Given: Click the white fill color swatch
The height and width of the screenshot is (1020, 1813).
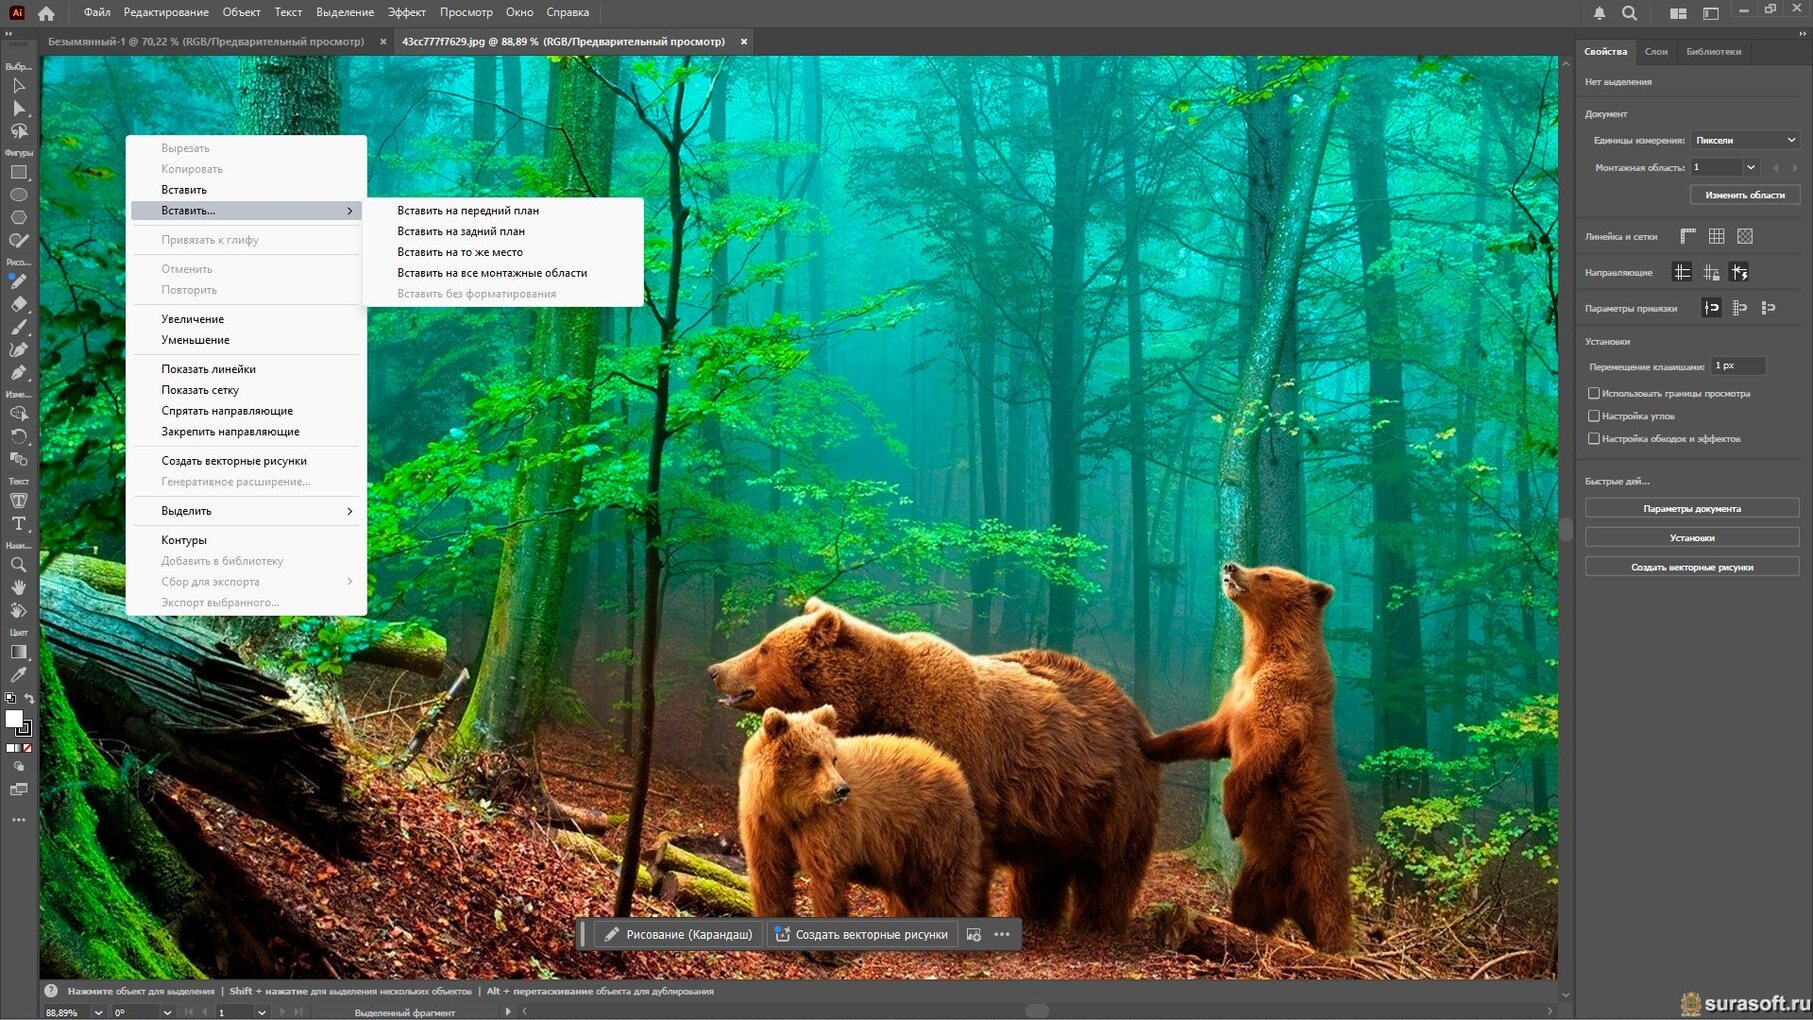Looking at the screenshot, I should (14, 719).
